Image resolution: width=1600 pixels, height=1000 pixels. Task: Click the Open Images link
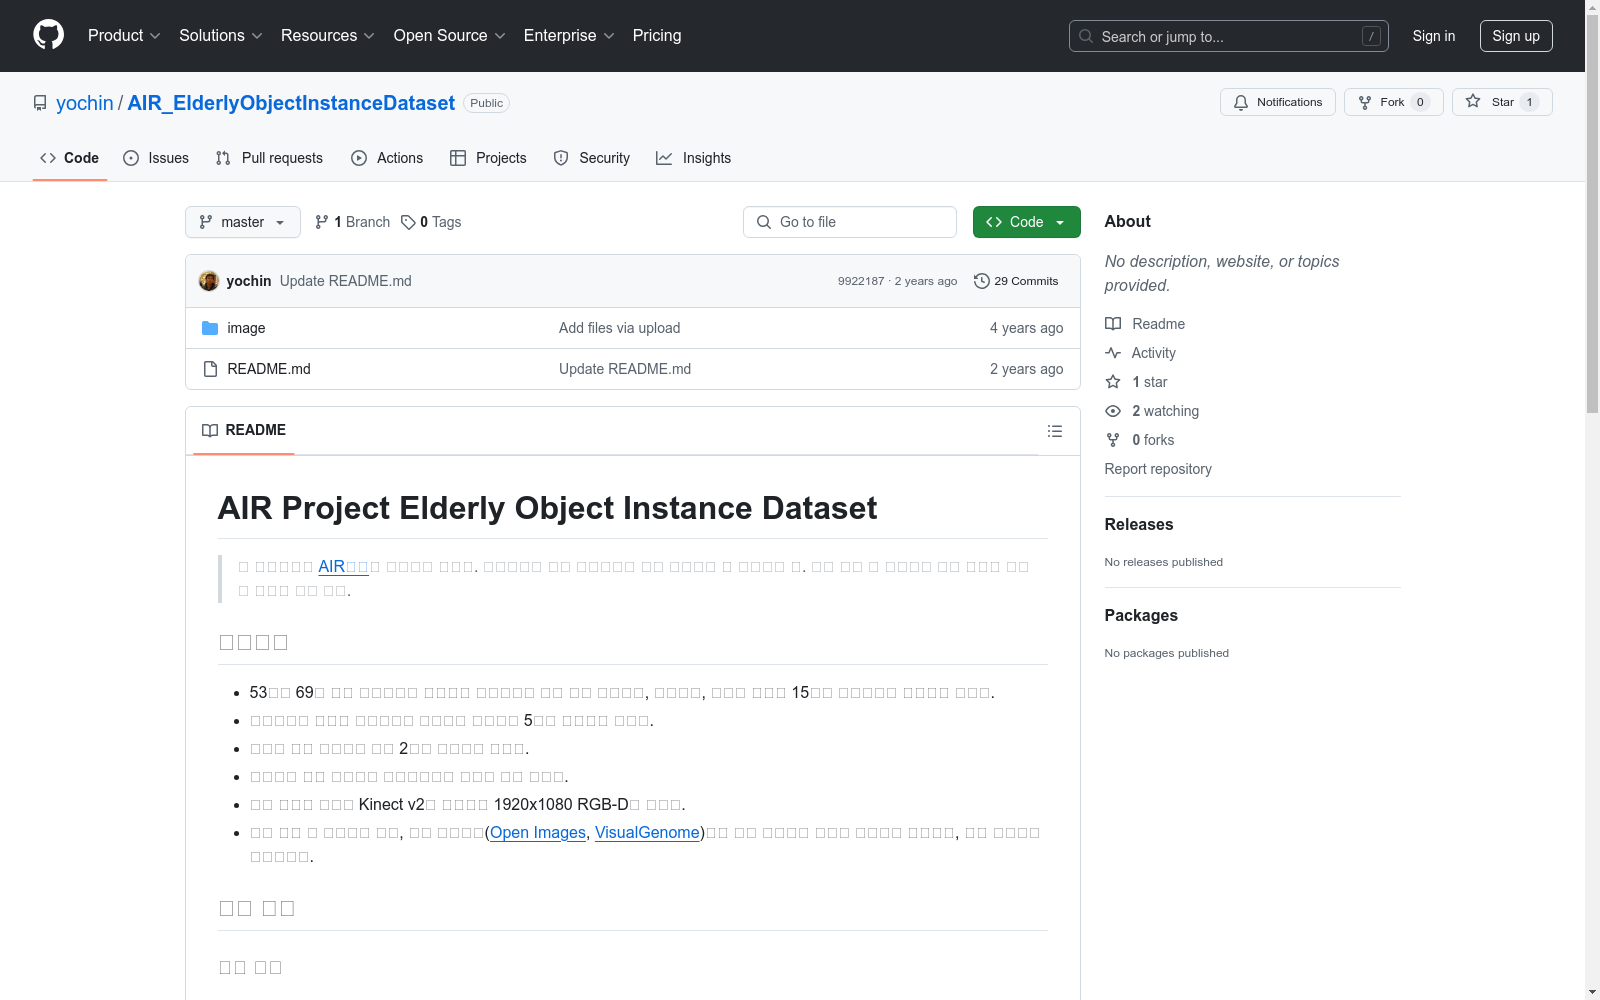538,832
